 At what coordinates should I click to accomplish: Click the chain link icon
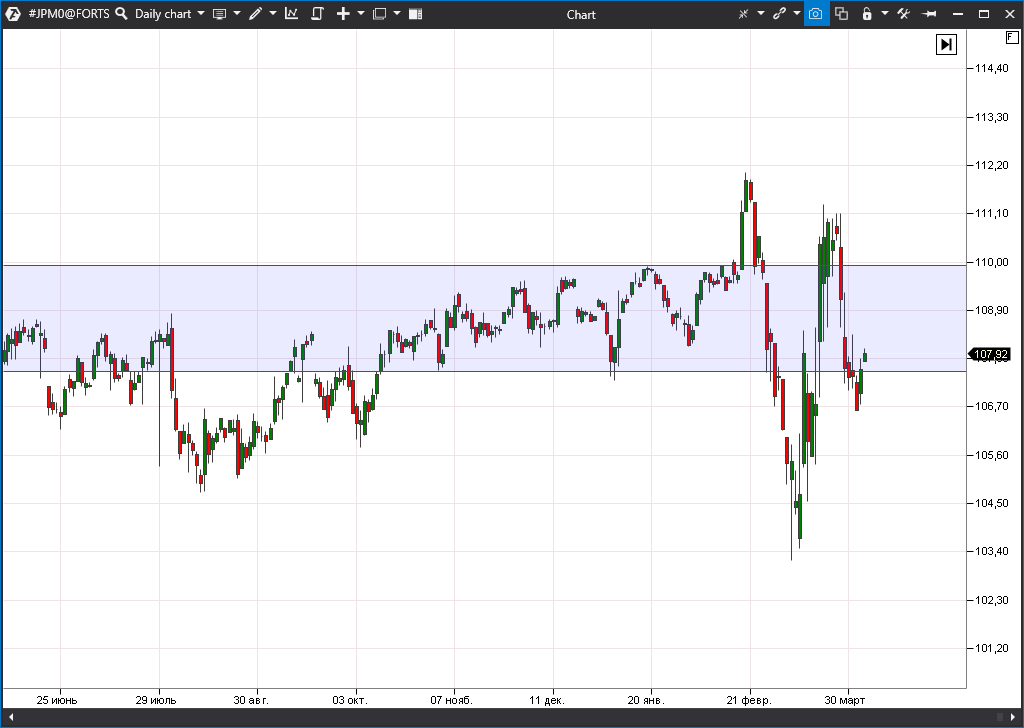point(778,14)
